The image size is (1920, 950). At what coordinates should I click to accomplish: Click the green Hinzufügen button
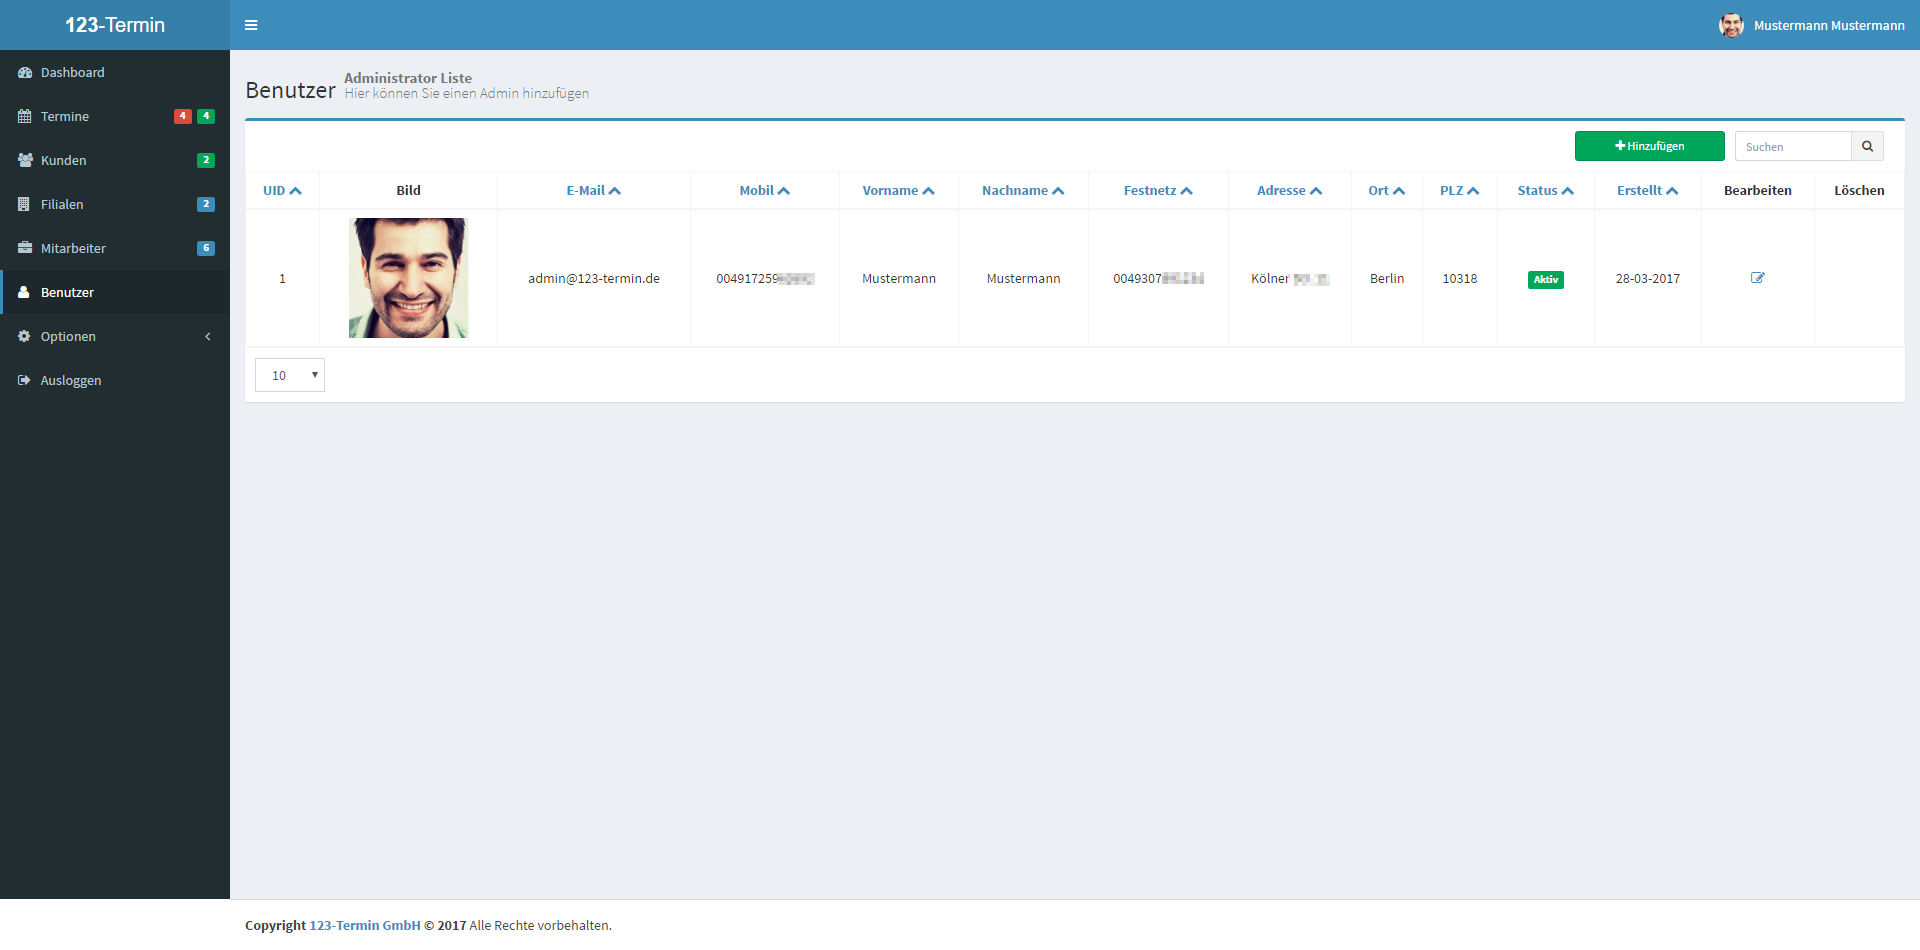click(1649, 146)
